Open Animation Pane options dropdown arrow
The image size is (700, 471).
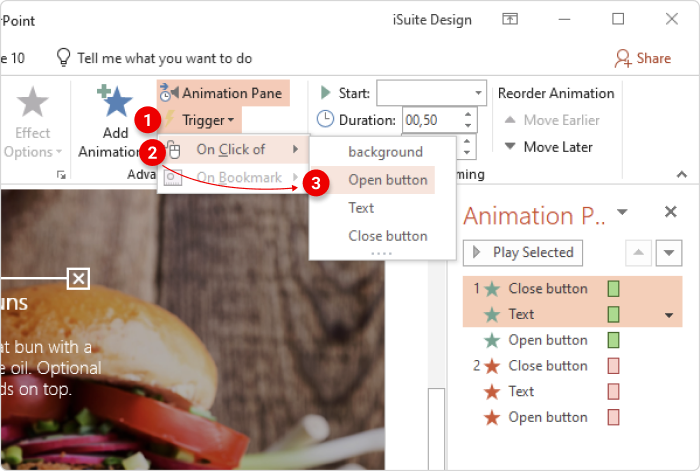pyautogui.click(x=622, y=212)
